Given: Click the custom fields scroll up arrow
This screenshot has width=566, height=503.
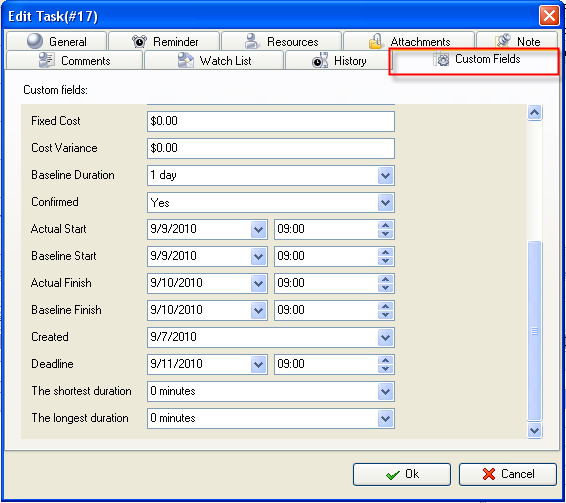Looking at the screenshot, I should point(534,113).
